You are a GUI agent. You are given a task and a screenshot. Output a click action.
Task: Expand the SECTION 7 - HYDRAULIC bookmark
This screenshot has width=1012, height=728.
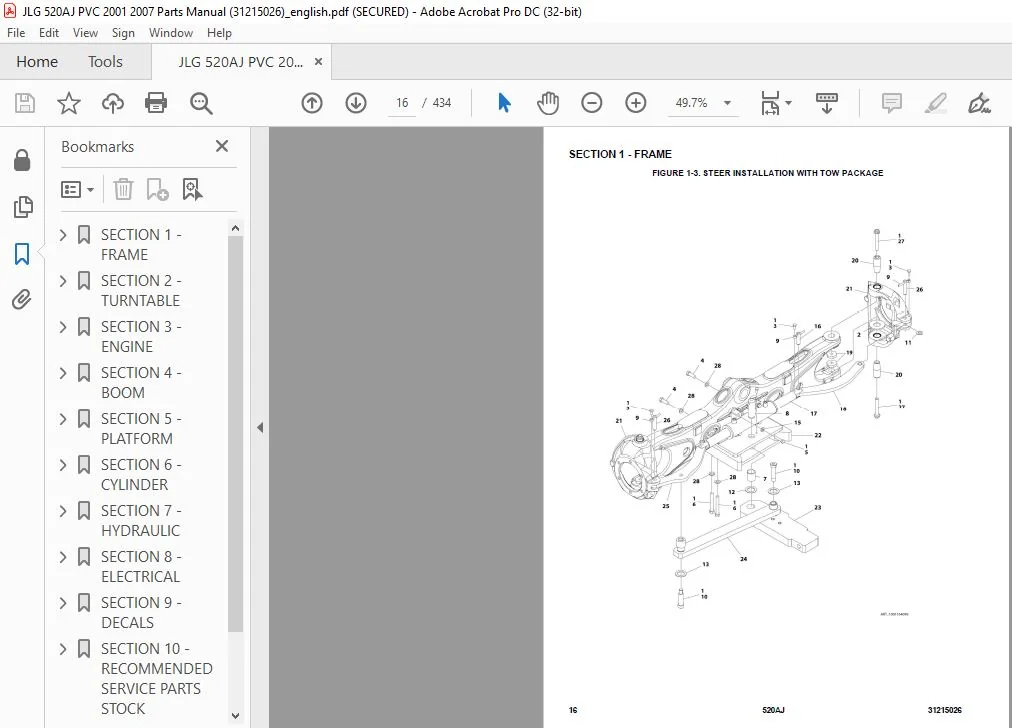coord(63,511)
